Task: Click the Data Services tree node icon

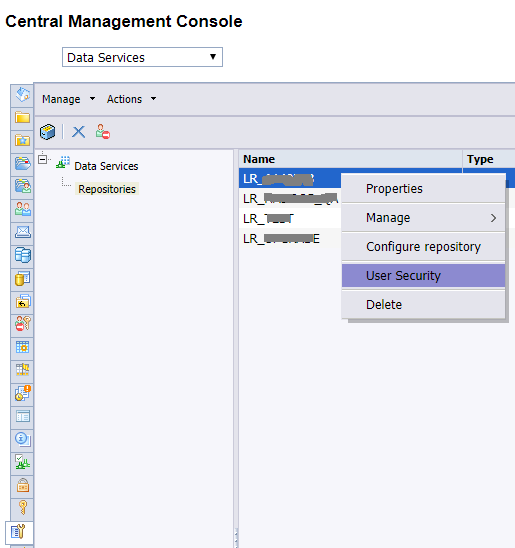Action: [x=63, y=163]
